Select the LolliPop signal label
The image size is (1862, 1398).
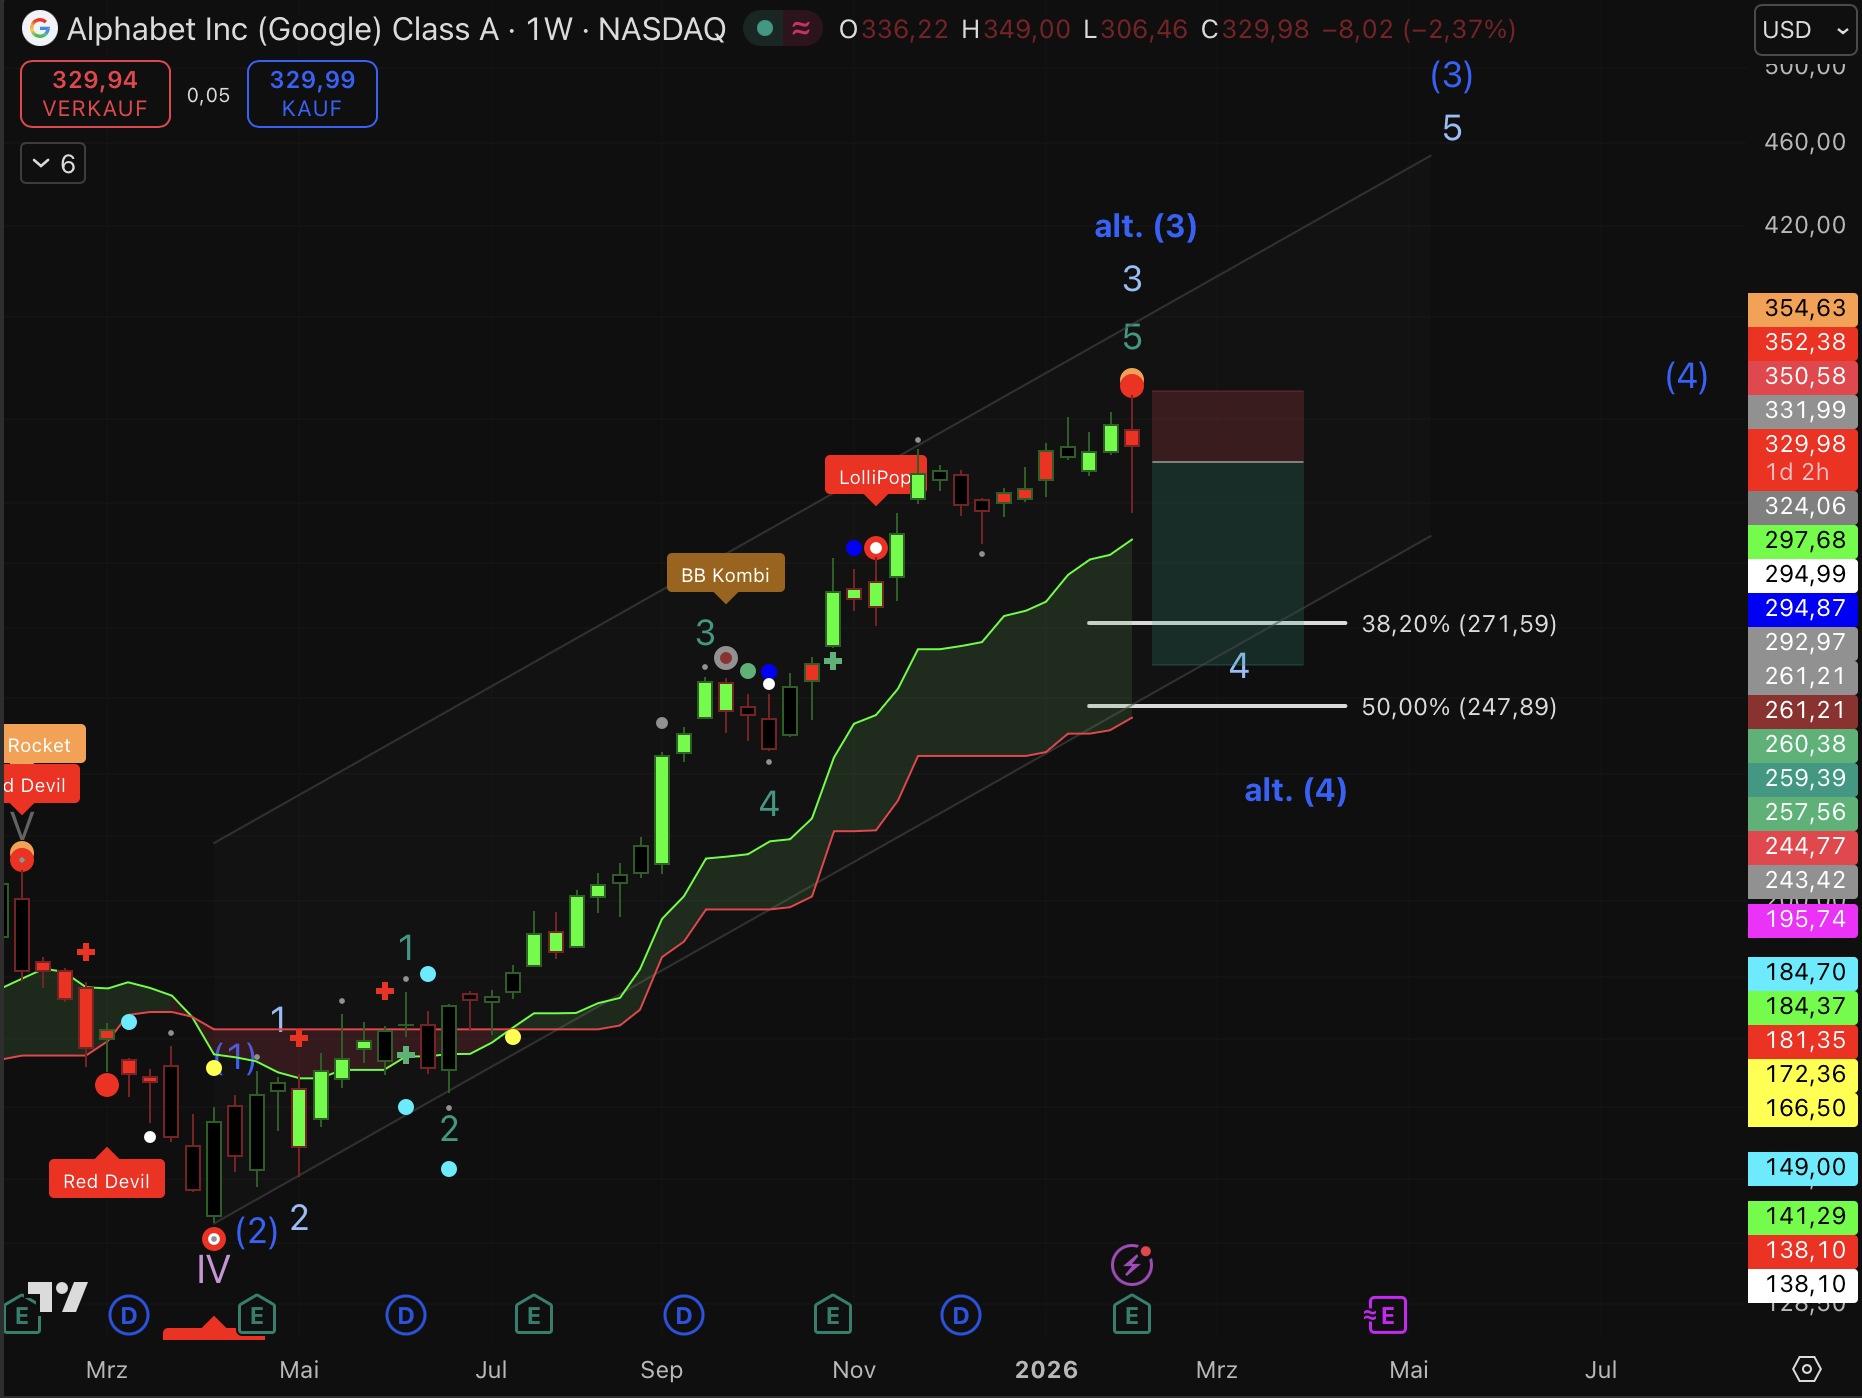coord(874,477)
